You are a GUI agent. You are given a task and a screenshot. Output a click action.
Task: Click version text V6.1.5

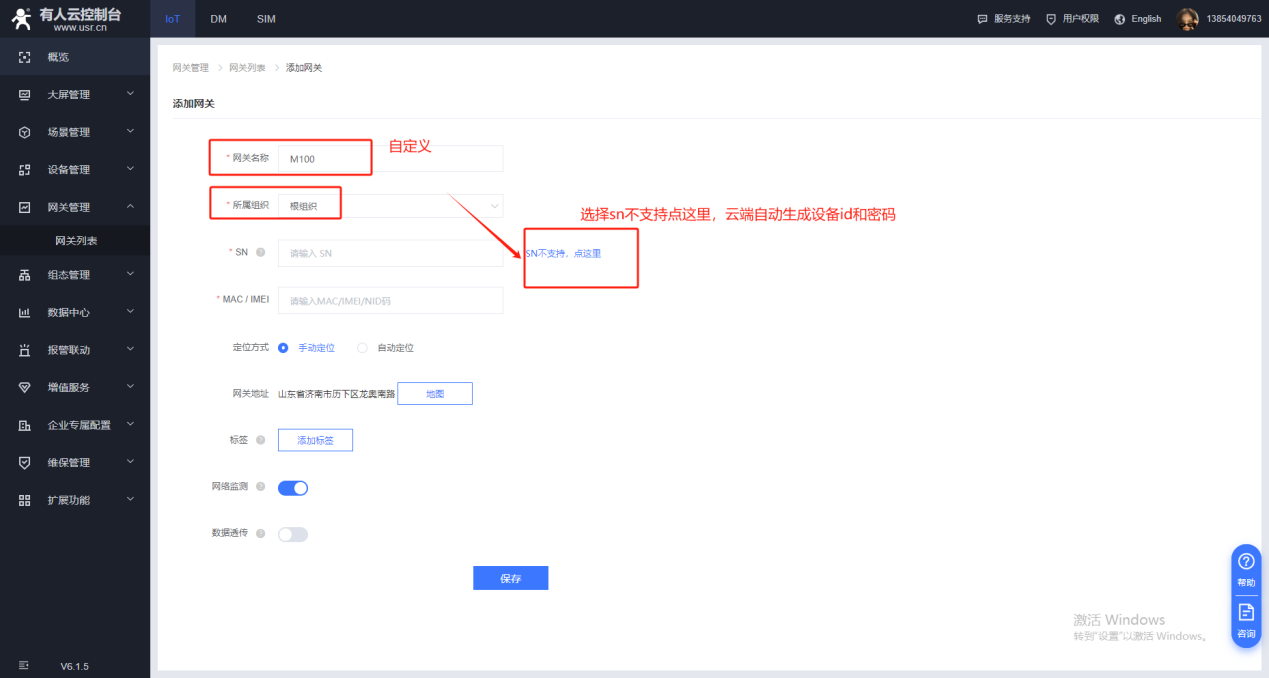coord(75,666)
